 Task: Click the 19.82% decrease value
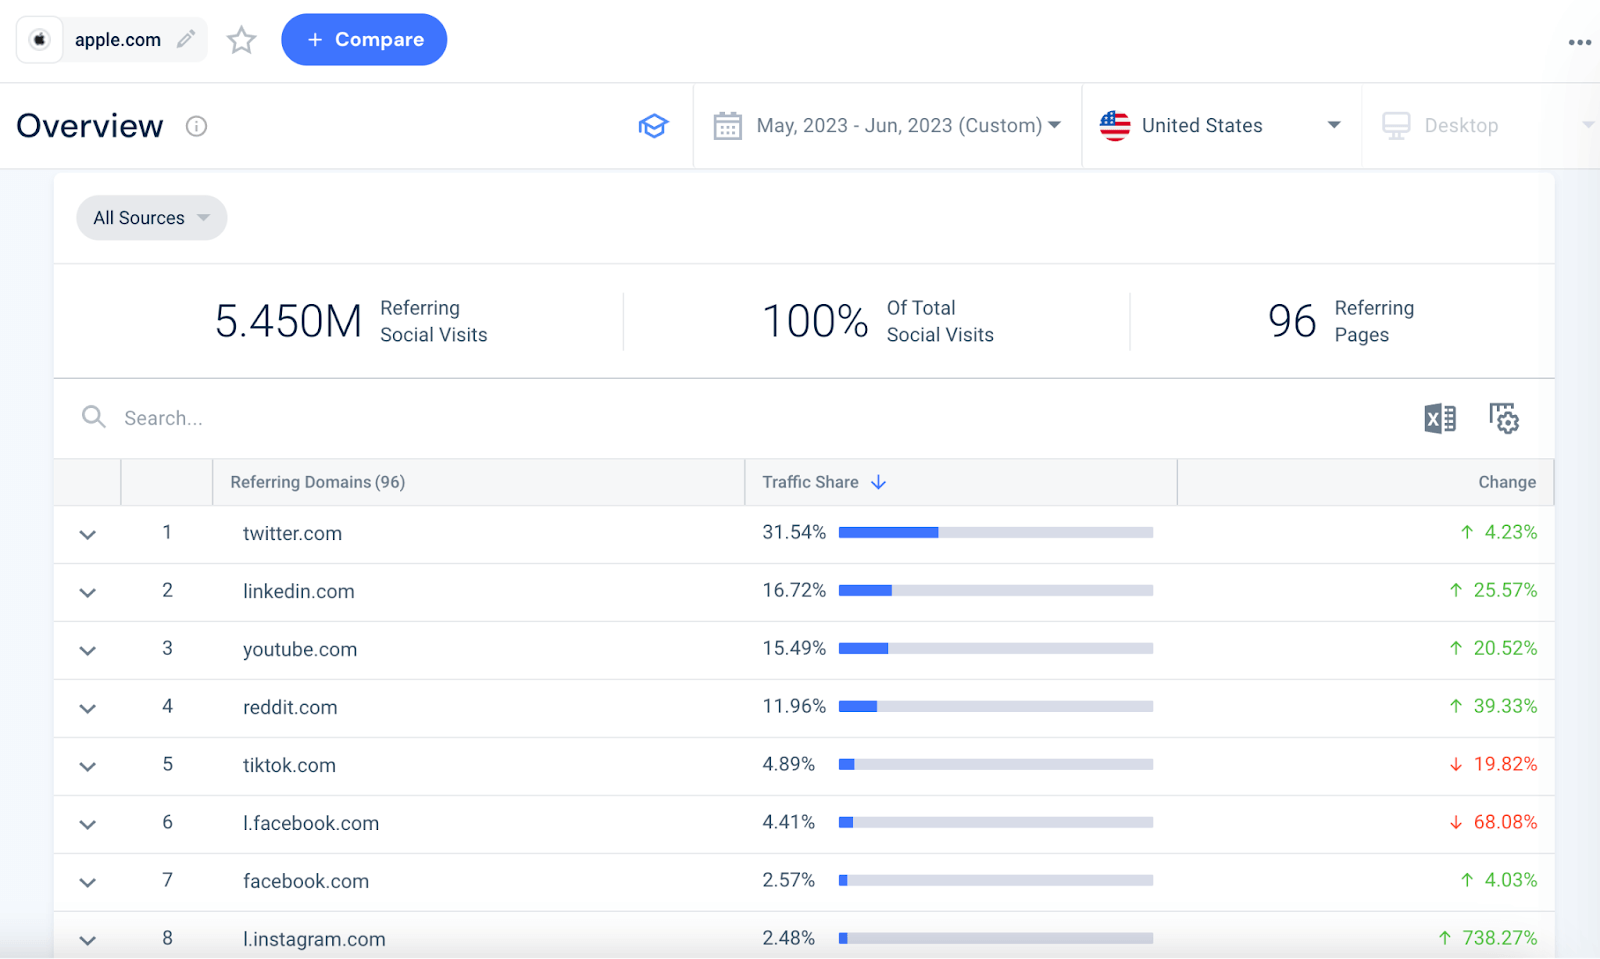coord(1505,764)
